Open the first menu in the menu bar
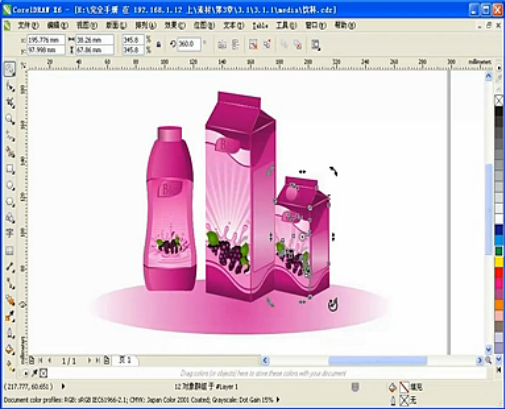The width and height of the screenshot is (505, 409). (x=28, y=25)
